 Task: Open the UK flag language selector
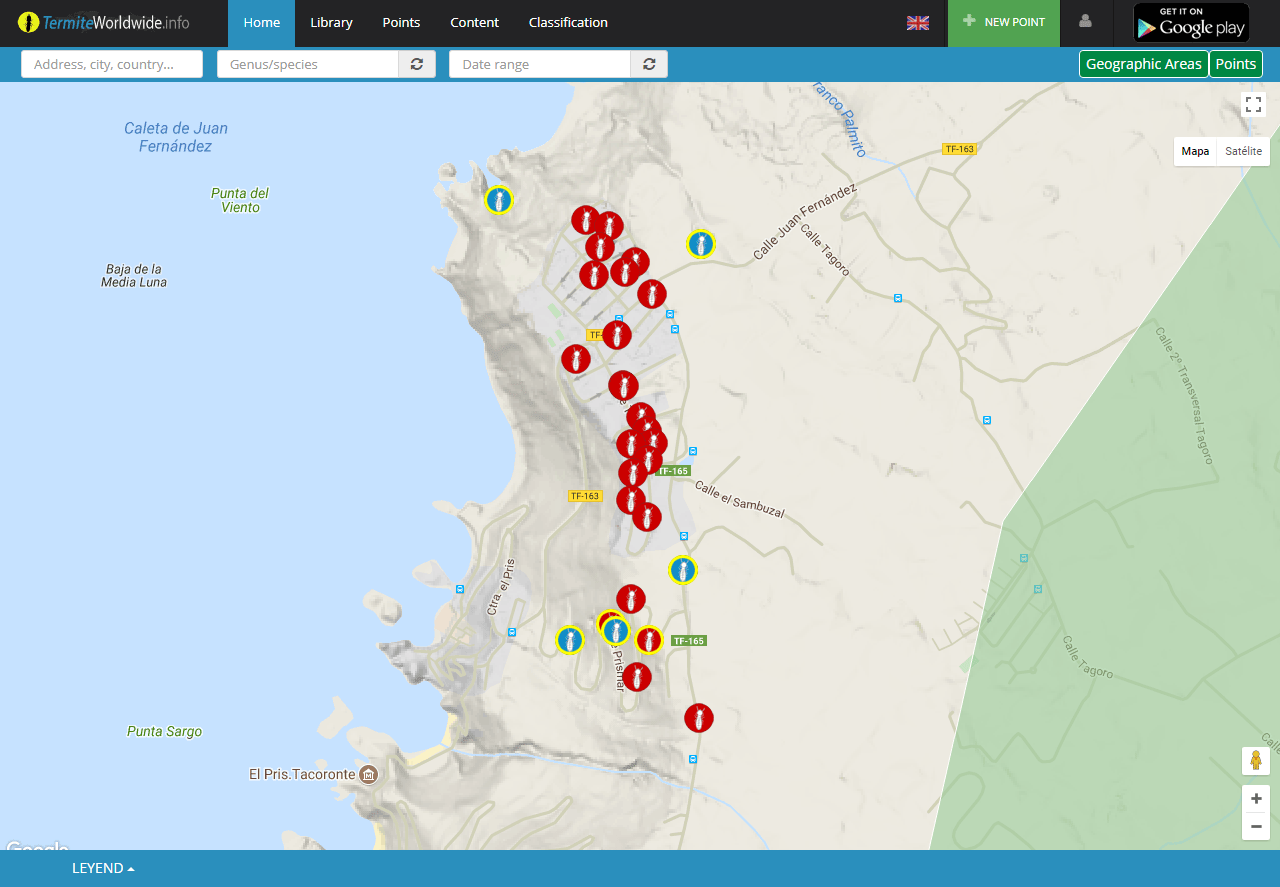917,23
